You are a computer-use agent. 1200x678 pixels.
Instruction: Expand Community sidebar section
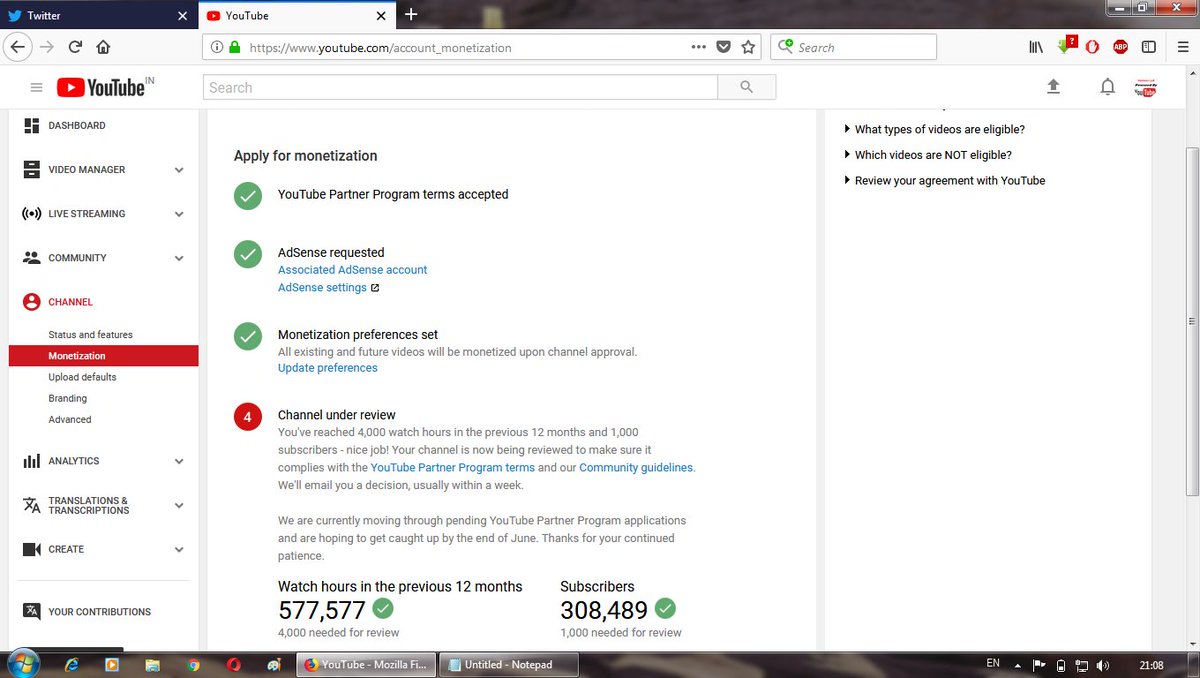(x=179, y=258)
